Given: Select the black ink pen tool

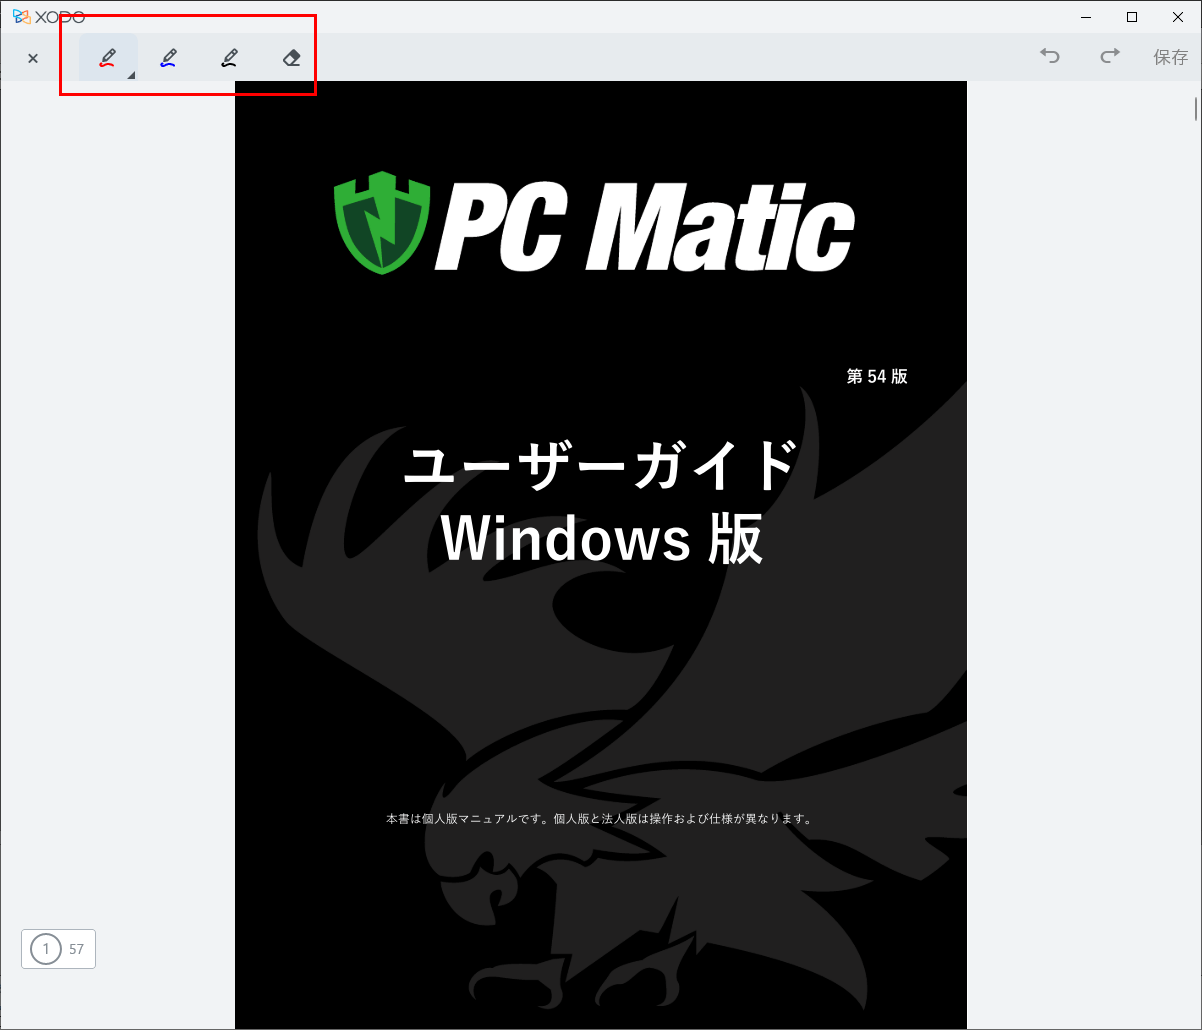Looking at the screenshot, I should coord(230,58).
